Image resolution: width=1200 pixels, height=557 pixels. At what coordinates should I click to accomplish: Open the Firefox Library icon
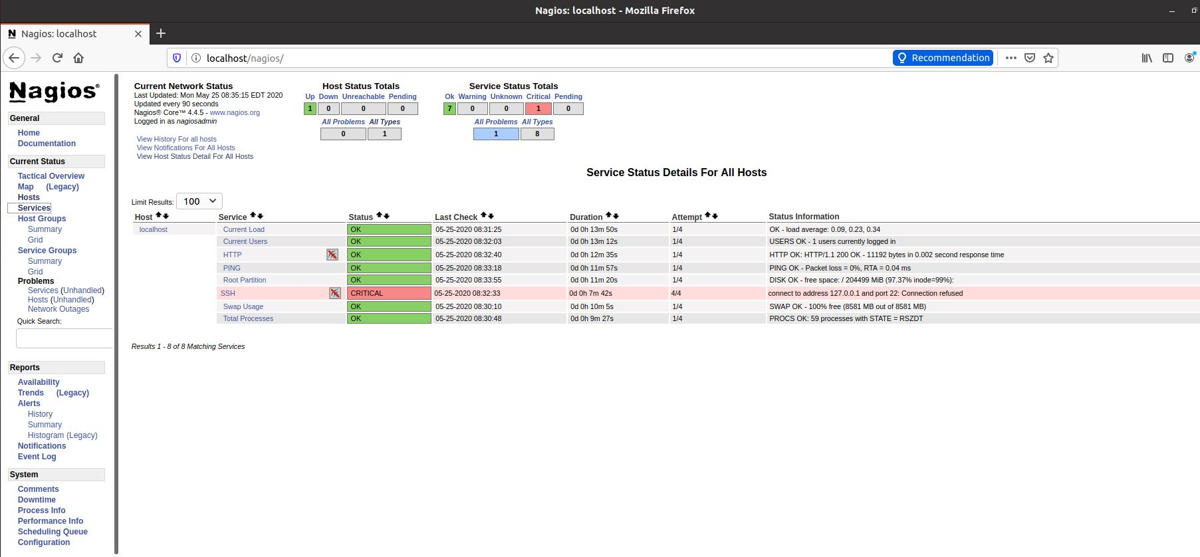(1147, 58)
